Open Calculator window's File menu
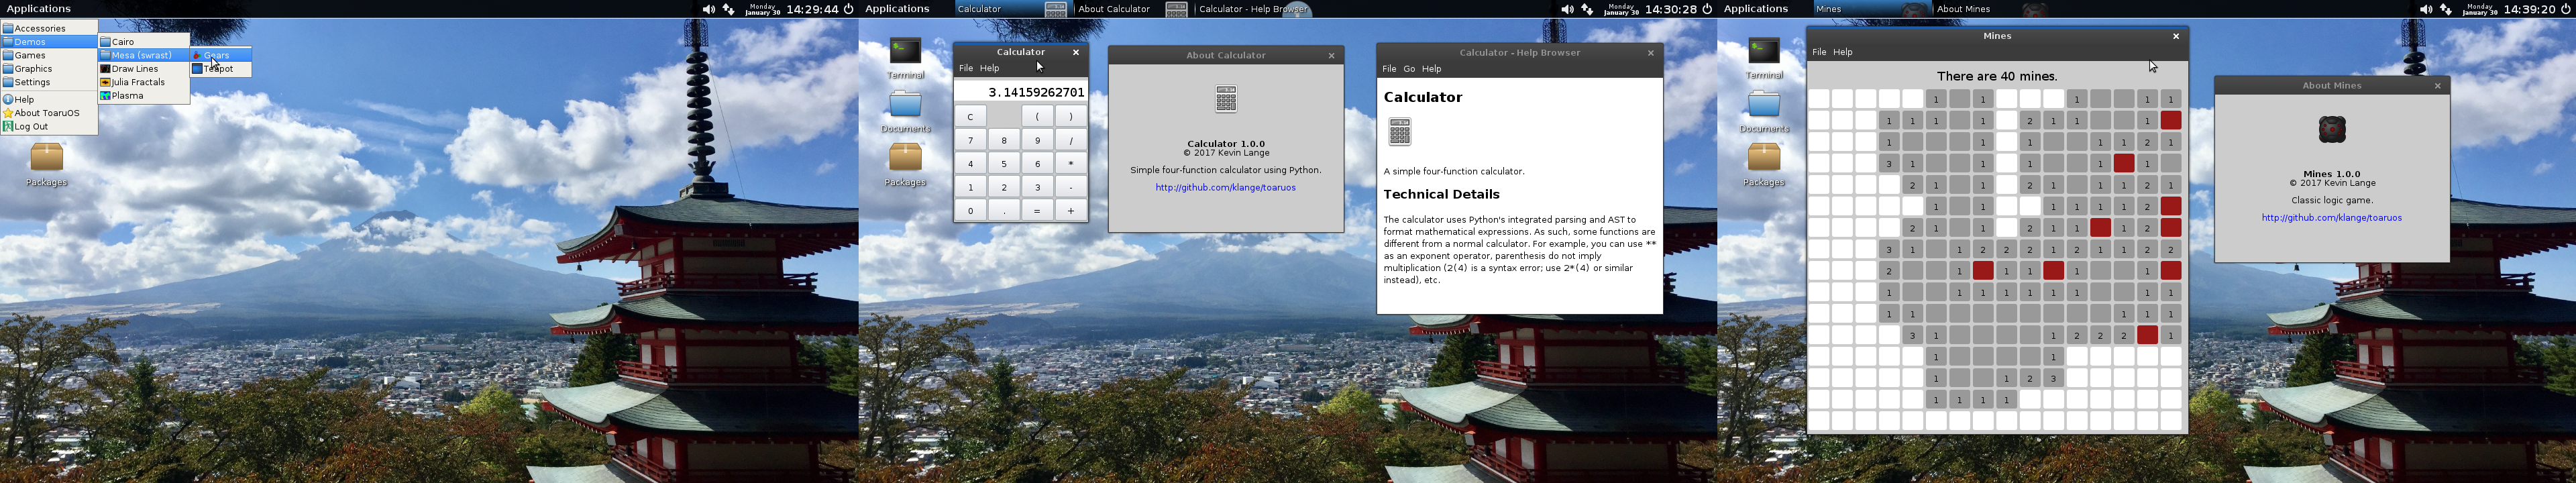The width and height of the screenshot is (2576, 483). tap(966, 68)
